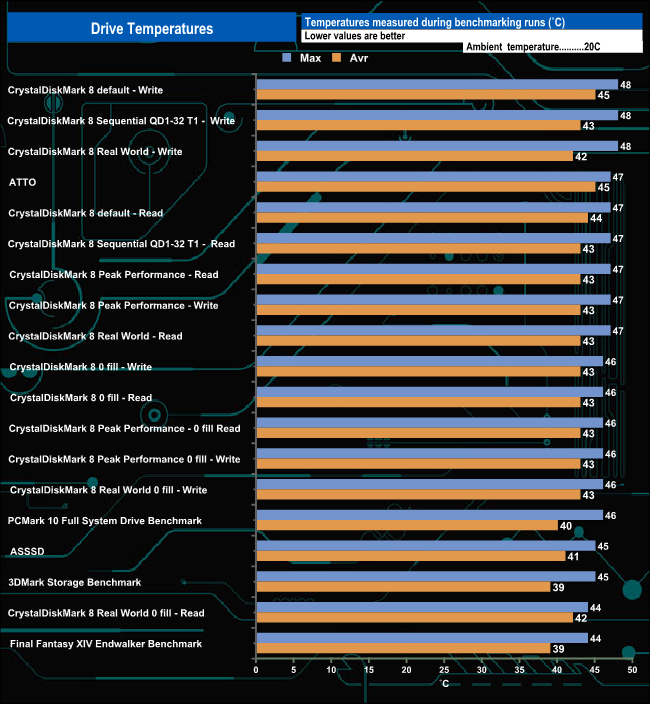Click 'Final Fantasy XIV Endwalker Benchmark' label
The width and height of the screenshot is (650, 704).
click(106, 644)
